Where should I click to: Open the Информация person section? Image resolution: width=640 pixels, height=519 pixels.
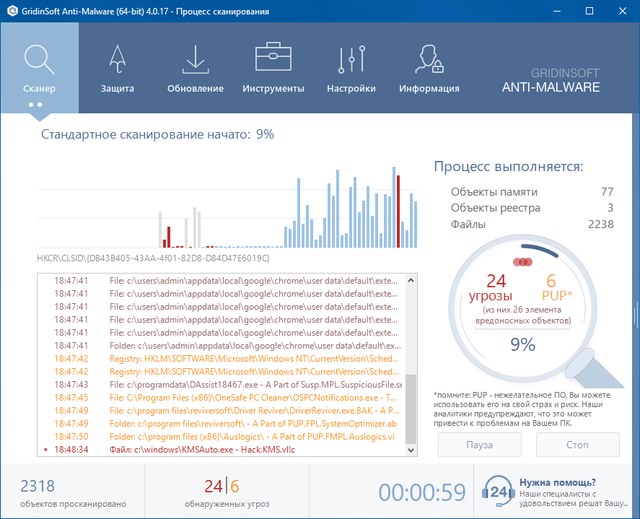pos(429,66)
